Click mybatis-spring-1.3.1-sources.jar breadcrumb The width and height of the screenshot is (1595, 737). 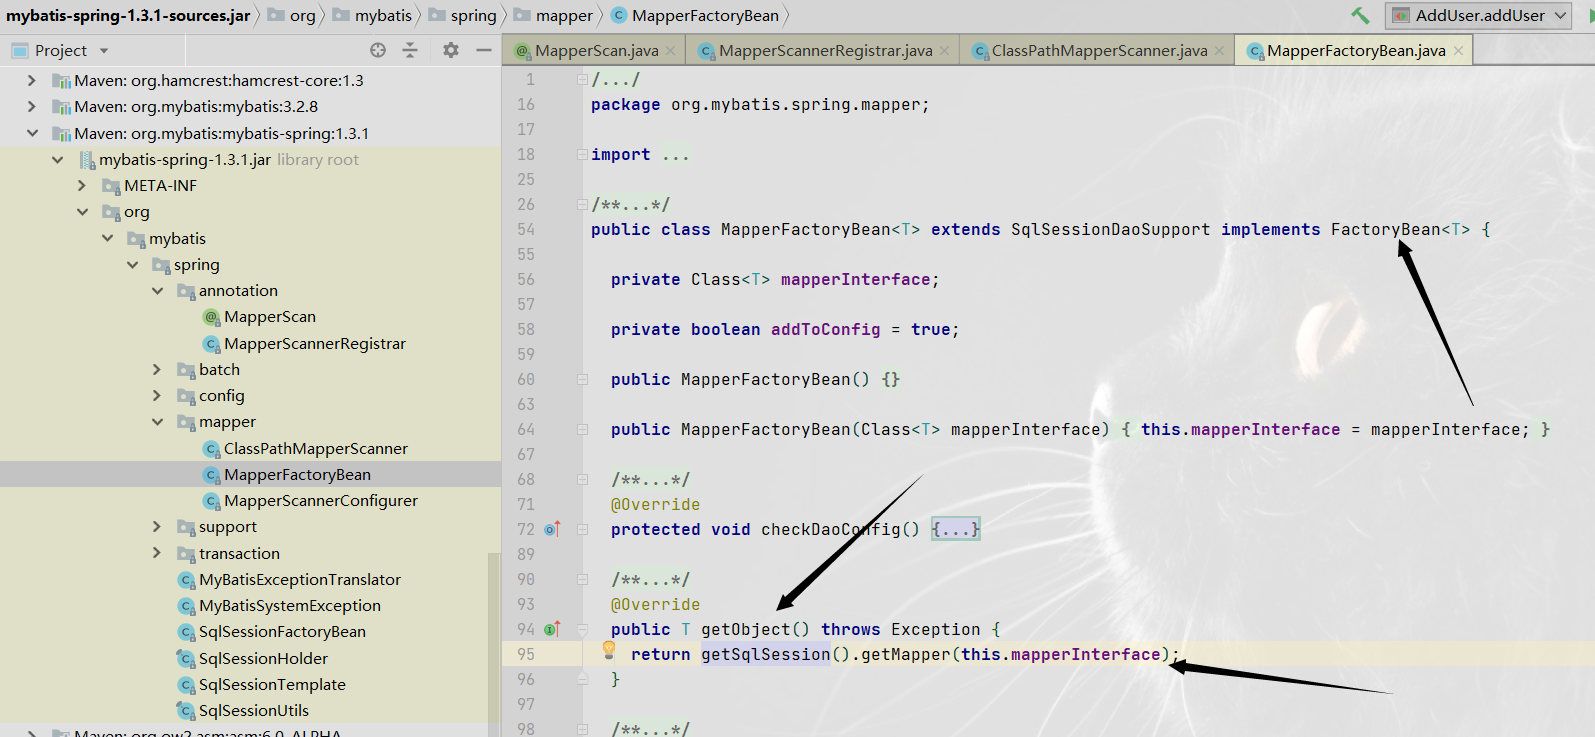tap(128, 15)
